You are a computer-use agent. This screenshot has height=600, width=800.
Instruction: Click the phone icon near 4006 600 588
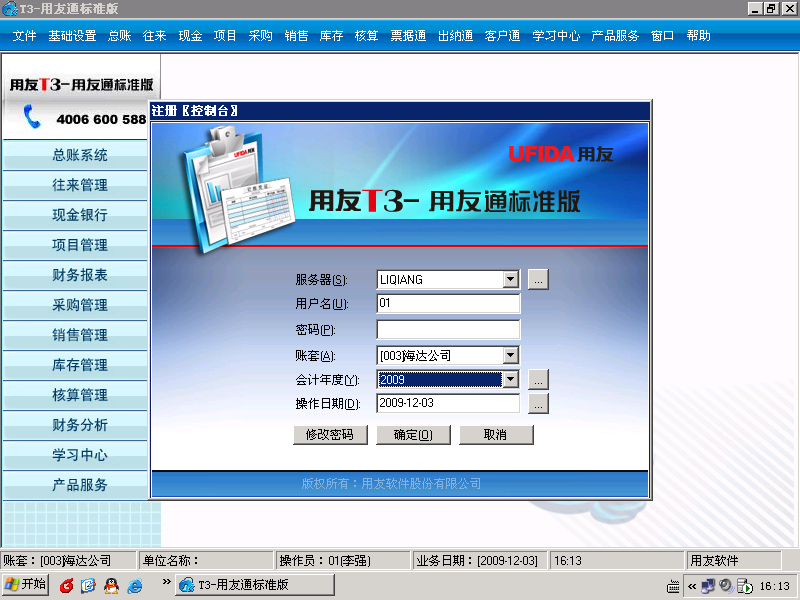tap(32, 116)
